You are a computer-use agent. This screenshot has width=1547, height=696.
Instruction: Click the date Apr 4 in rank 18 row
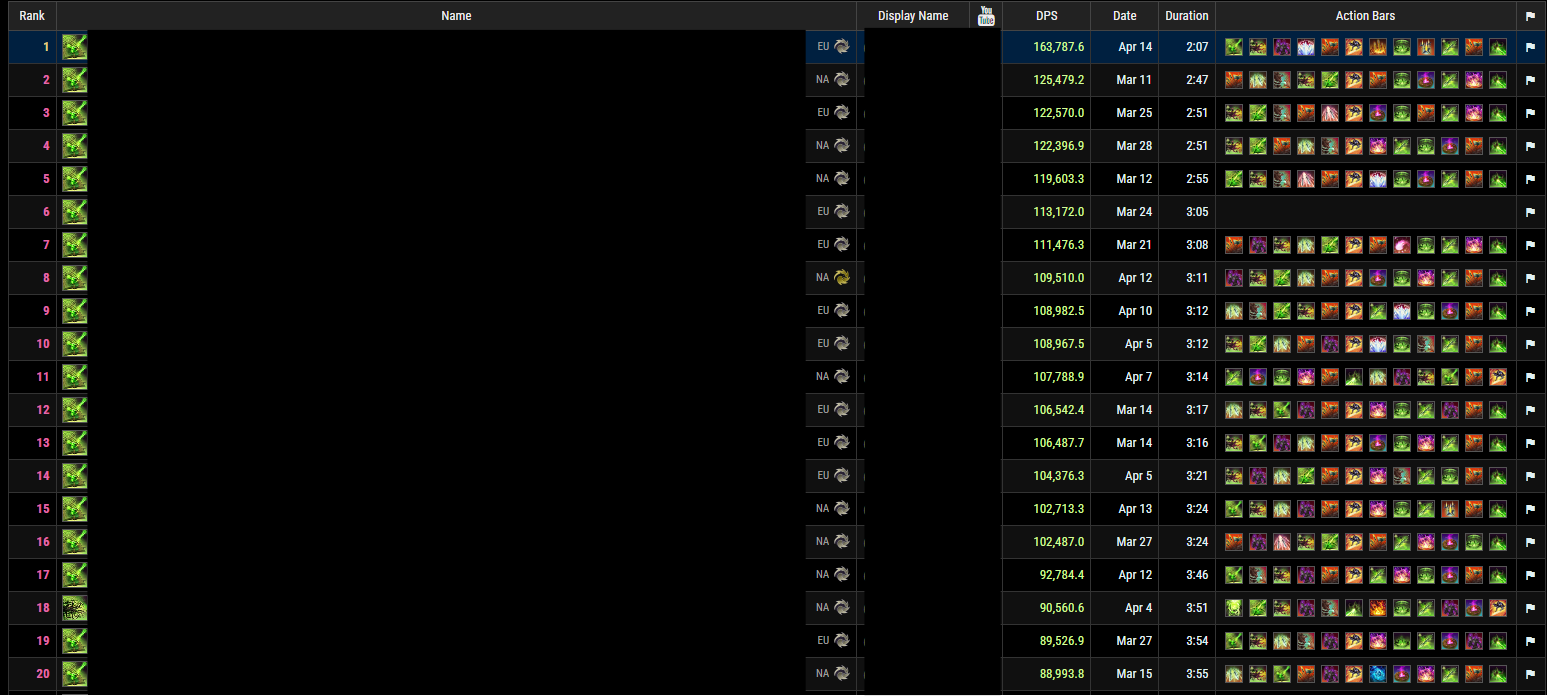(x=1138, y=608)
